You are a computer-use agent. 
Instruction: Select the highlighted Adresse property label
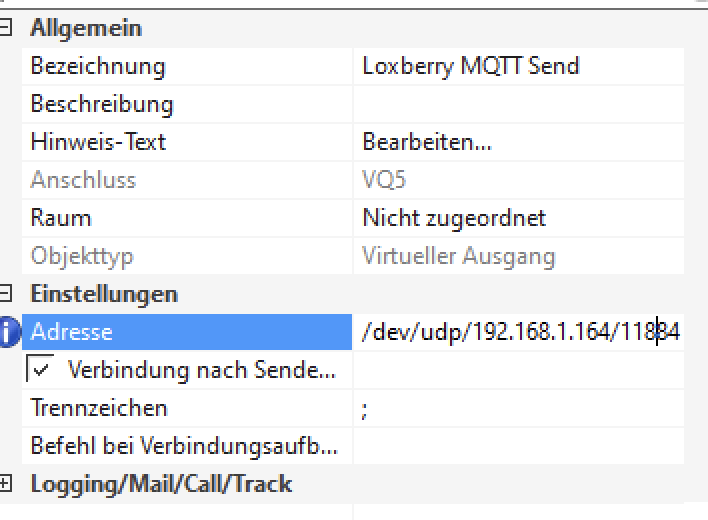click(x=72, y=332)
